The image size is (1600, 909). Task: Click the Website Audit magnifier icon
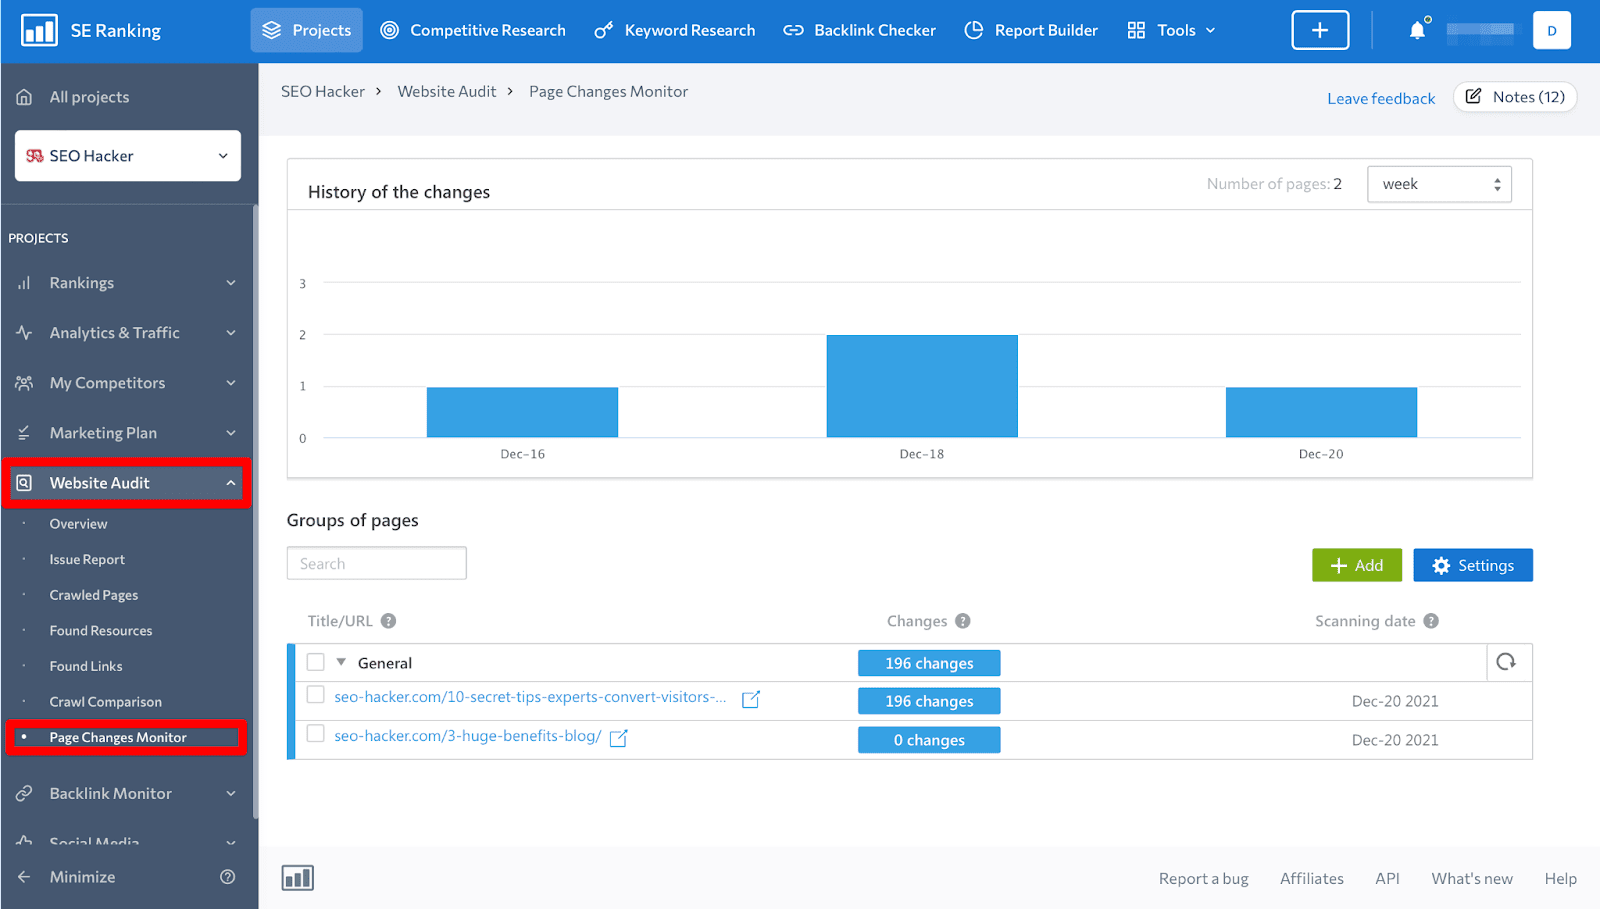24,483
